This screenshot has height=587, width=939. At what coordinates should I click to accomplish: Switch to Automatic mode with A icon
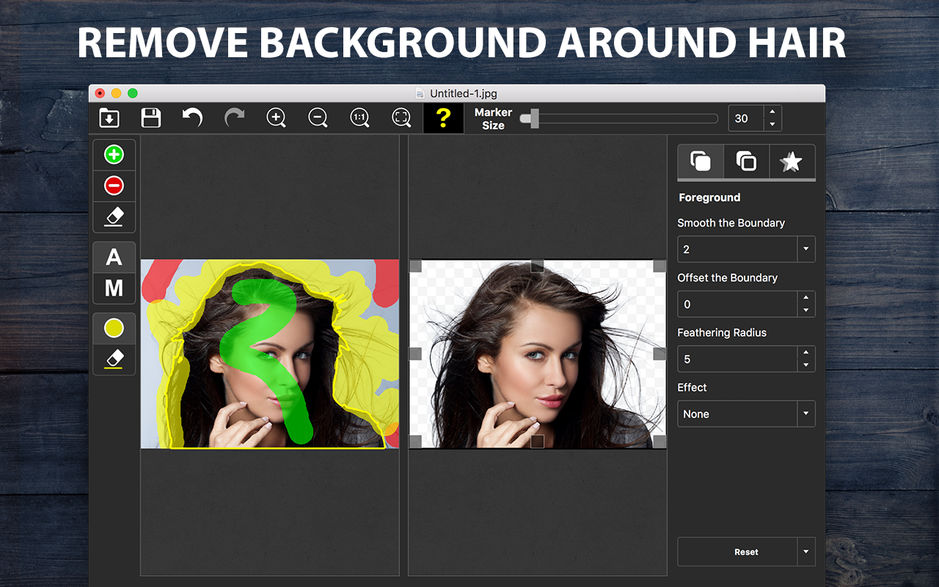[x=114, y=258]
